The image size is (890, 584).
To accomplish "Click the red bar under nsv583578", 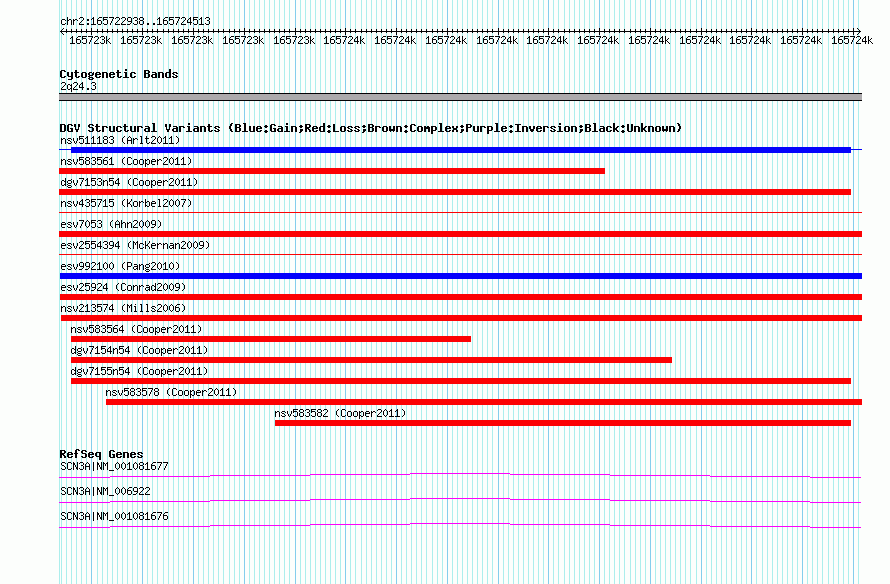I will click(484, 402).
